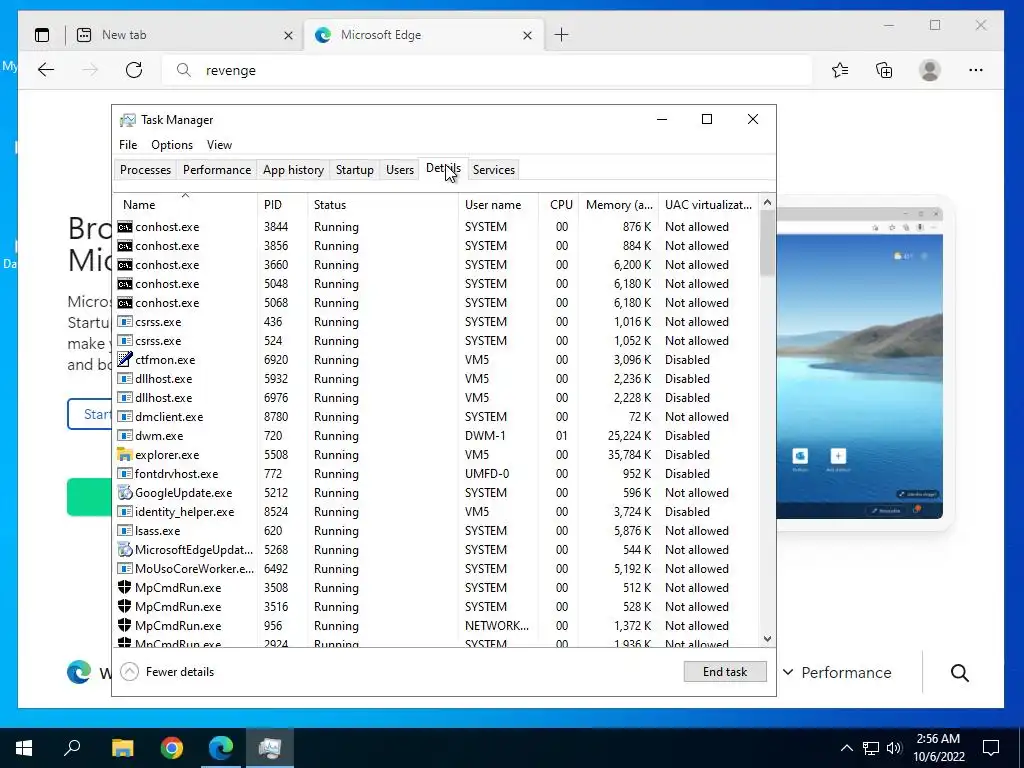Viewport: 1024px width, 768px height.
Task: Click the GoogleUpdate.exe process icon
Action: click(125, 492)
